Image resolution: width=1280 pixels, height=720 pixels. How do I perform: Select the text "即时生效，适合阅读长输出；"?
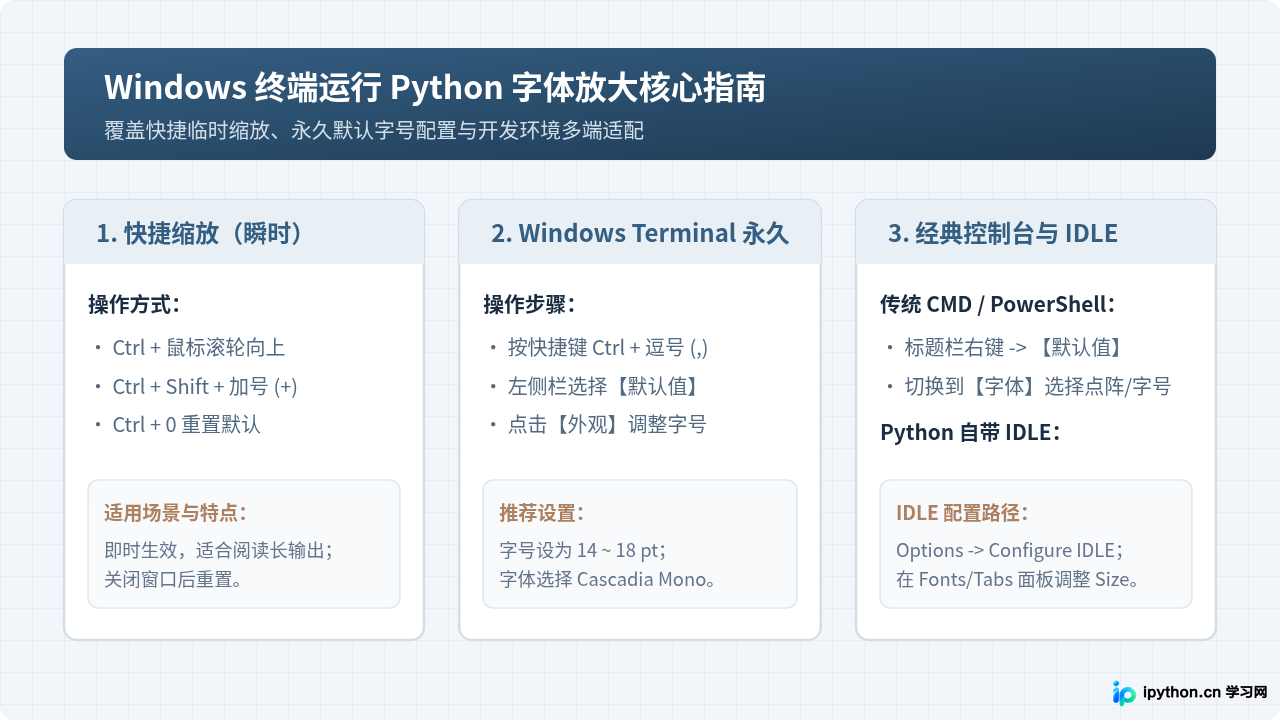pos(219,550)
